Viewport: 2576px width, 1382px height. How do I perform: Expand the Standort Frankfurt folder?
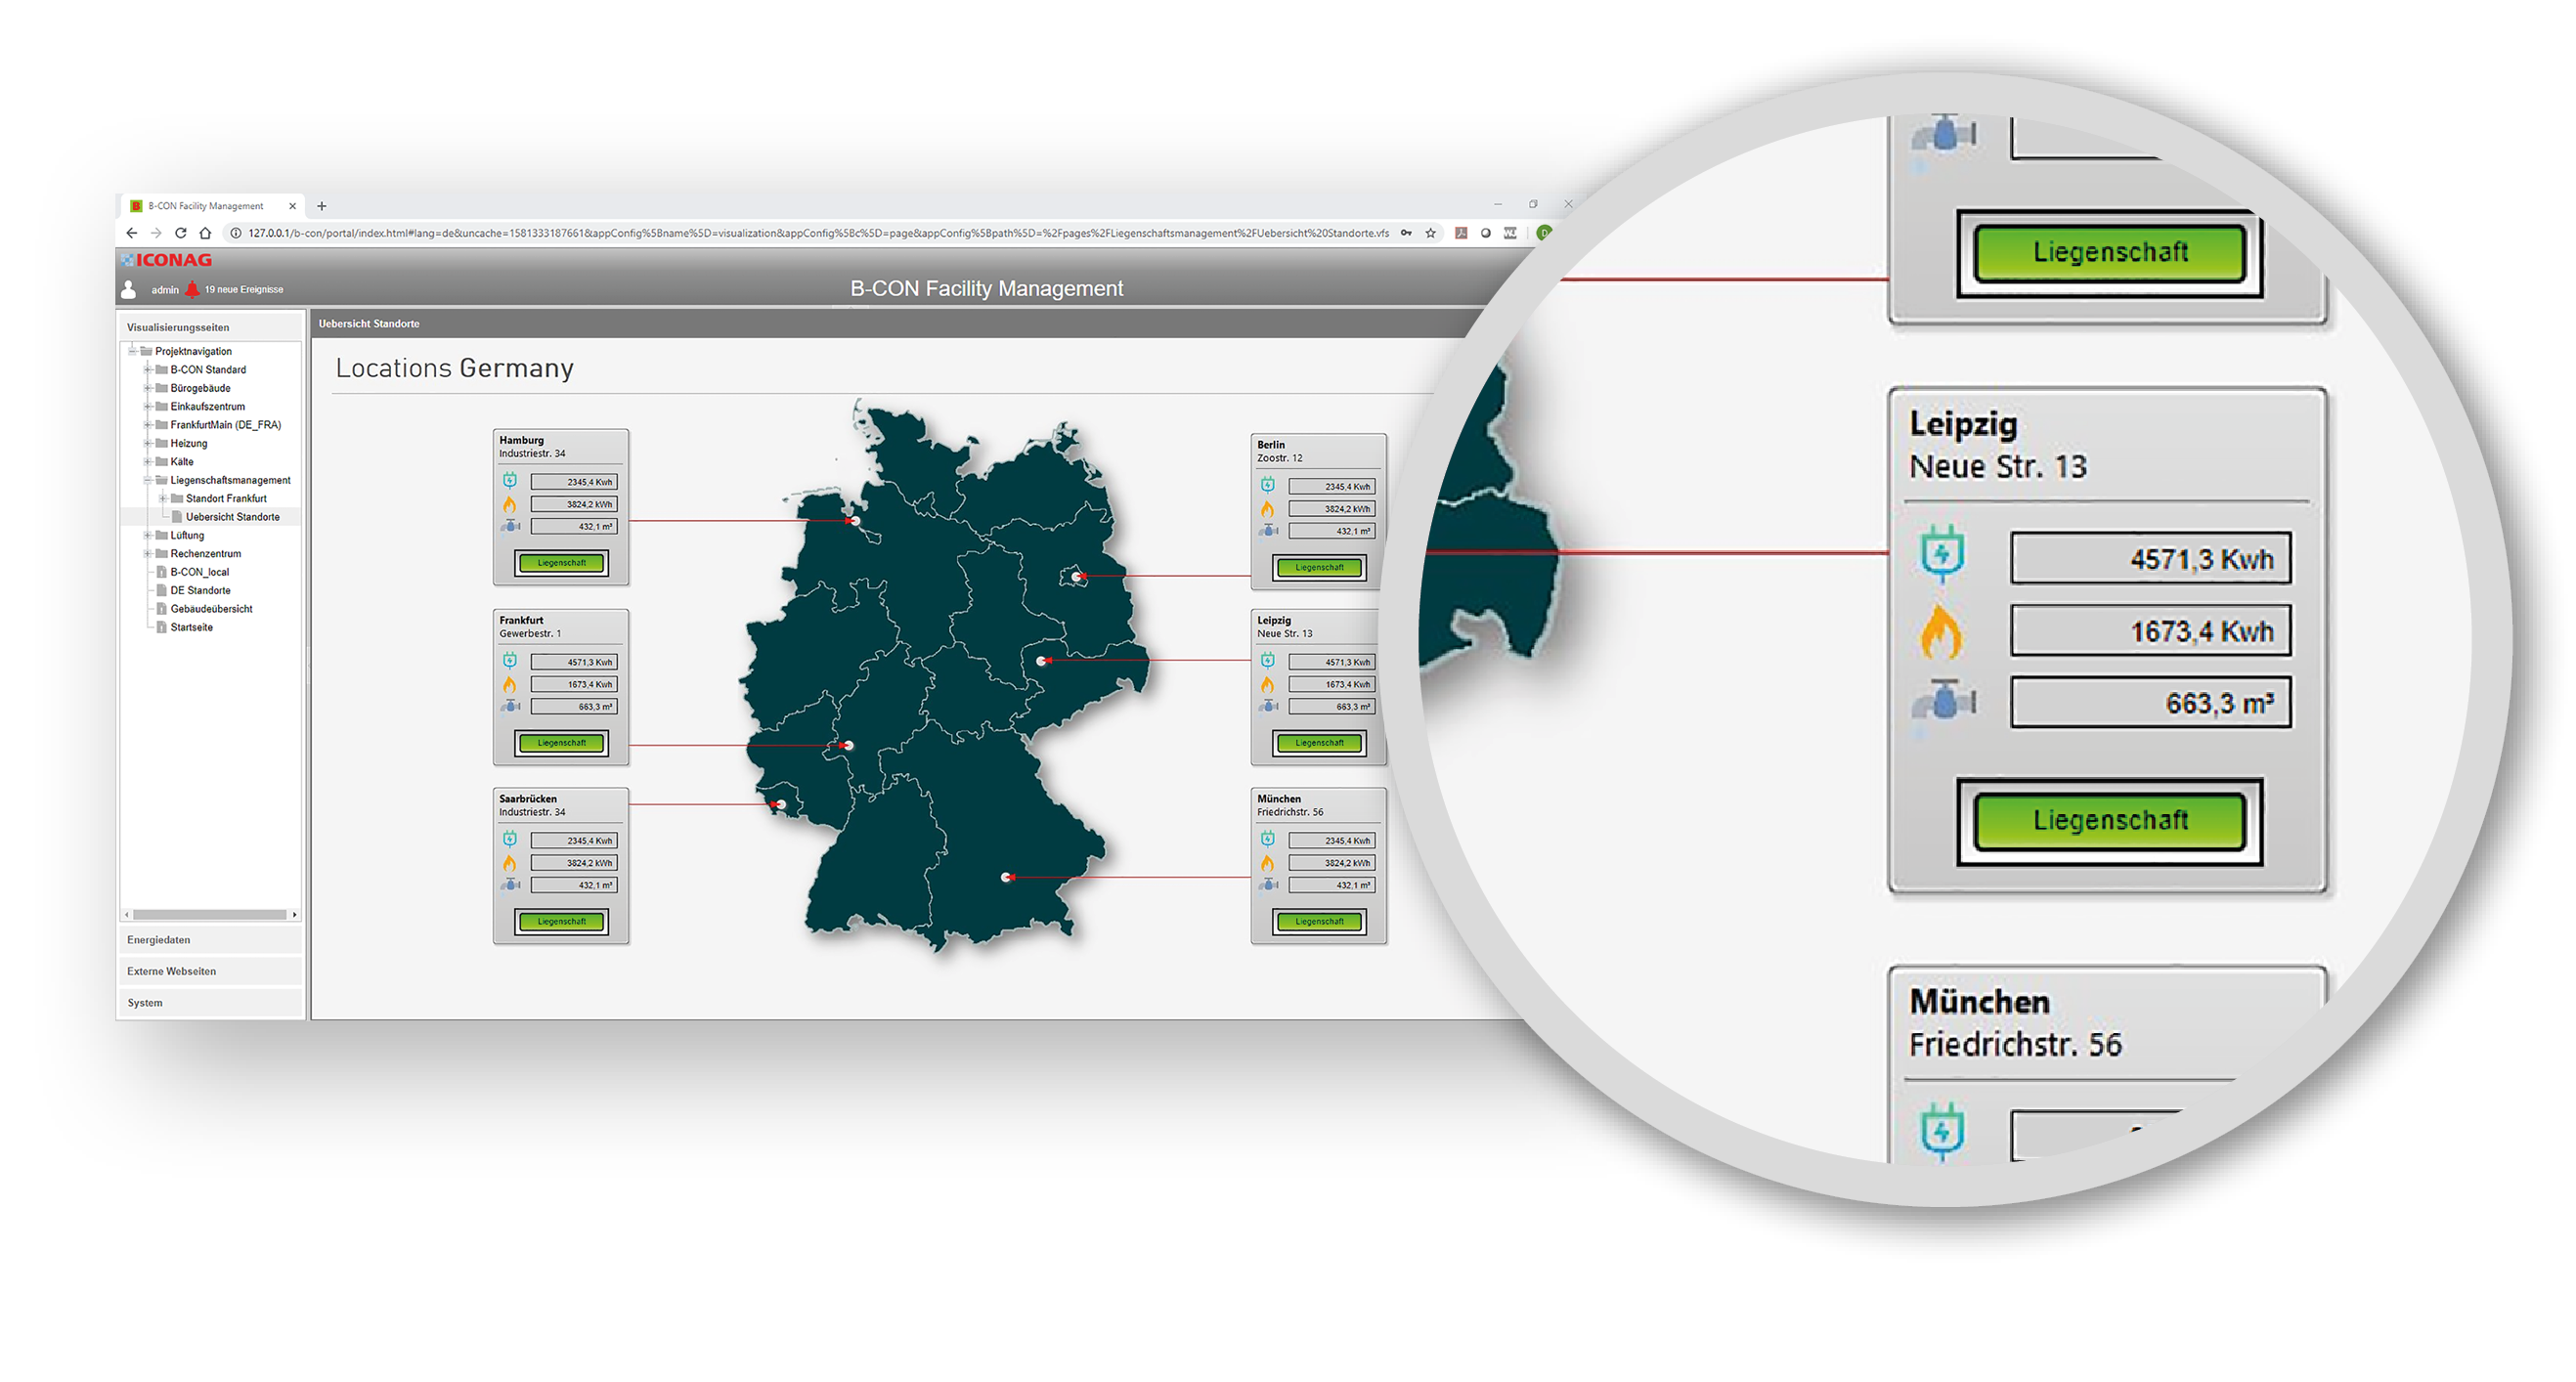[163, 498]
